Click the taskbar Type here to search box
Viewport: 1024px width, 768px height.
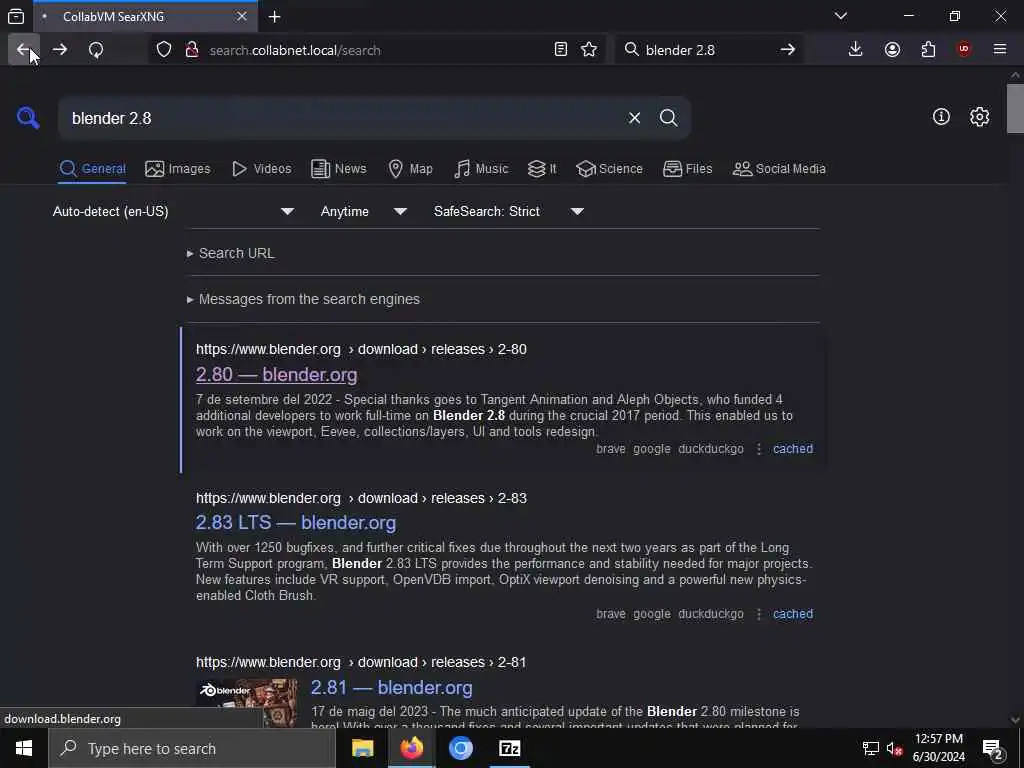(x=192, y=748)
